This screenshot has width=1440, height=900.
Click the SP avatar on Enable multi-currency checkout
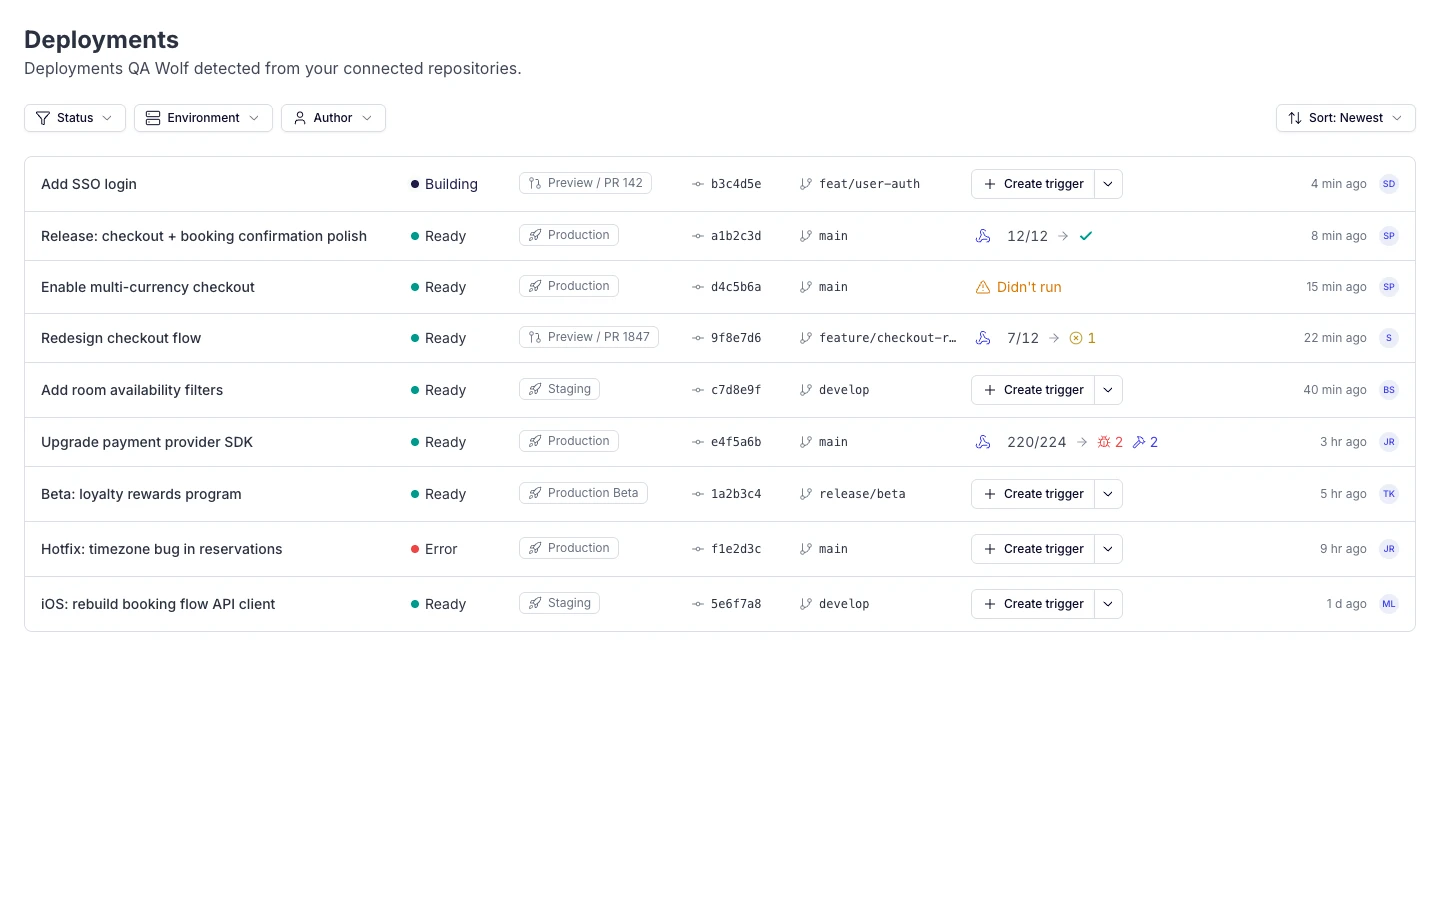click(x=1389, y=287)
